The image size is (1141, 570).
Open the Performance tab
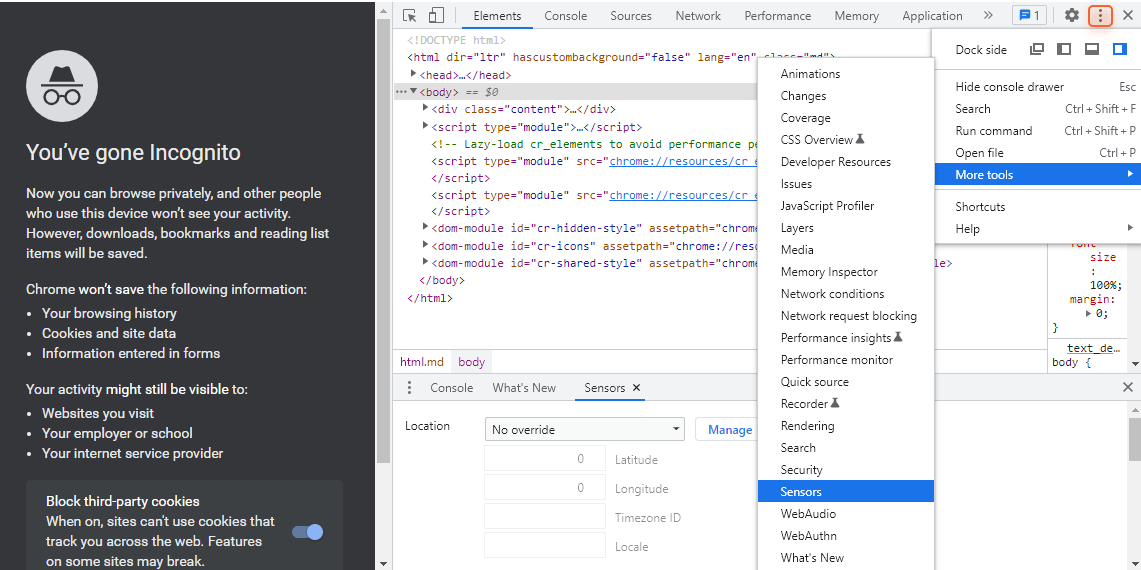pyautogui.click(x=777, y=15)
